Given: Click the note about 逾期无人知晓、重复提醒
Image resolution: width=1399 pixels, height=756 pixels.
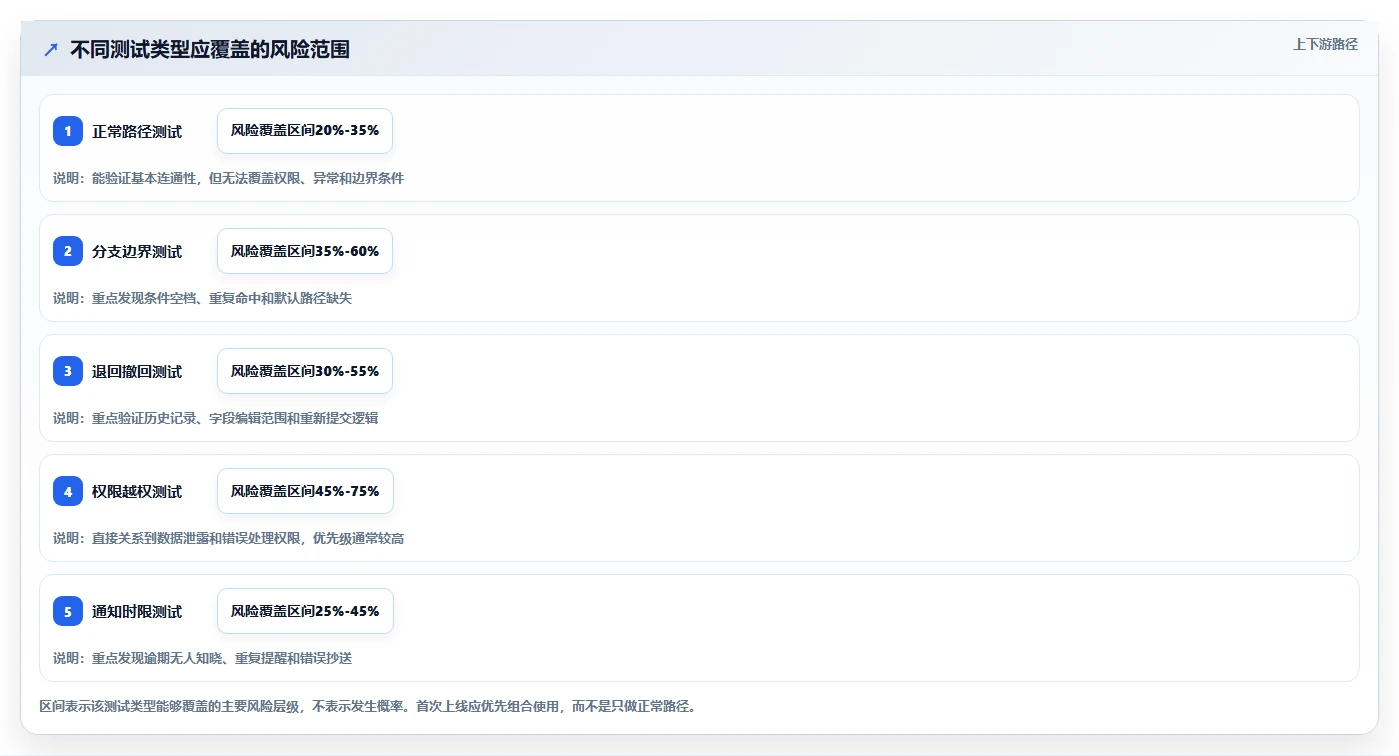Looking at the screenshot, I should (202, 658).
